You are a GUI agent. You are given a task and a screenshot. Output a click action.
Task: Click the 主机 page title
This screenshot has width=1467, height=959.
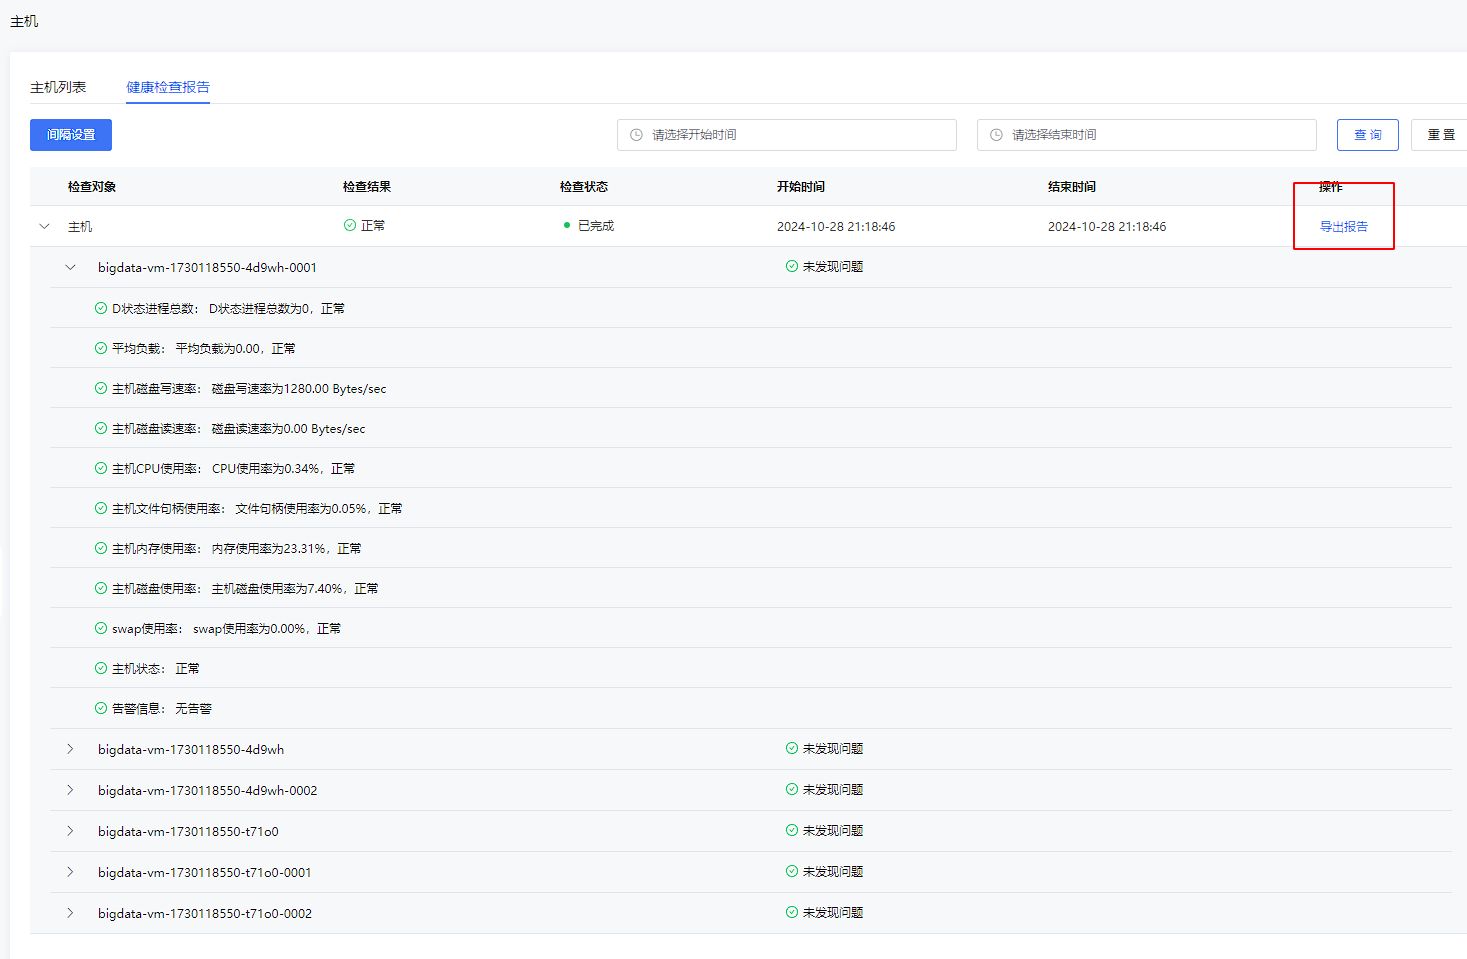pos(24,21)
